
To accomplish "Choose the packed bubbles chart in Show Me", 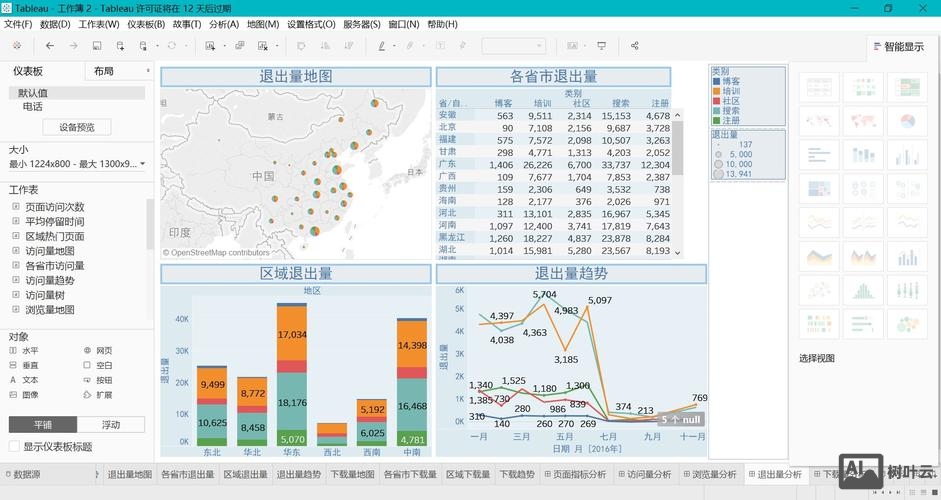I will pyautogui.click(x=907, y=325).
